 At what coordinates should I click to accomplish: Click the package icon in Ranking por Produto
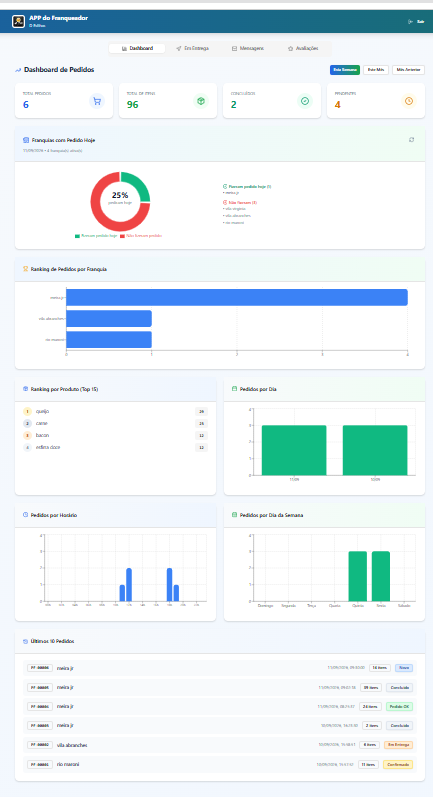[26, 389]
